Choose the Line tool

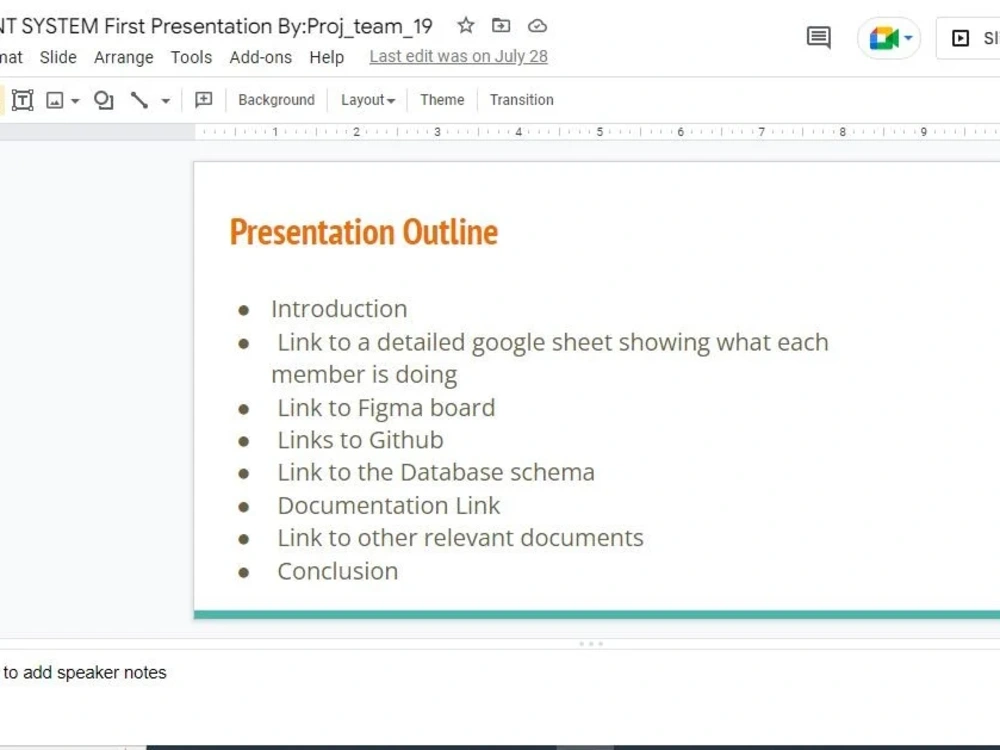[139, 100]
